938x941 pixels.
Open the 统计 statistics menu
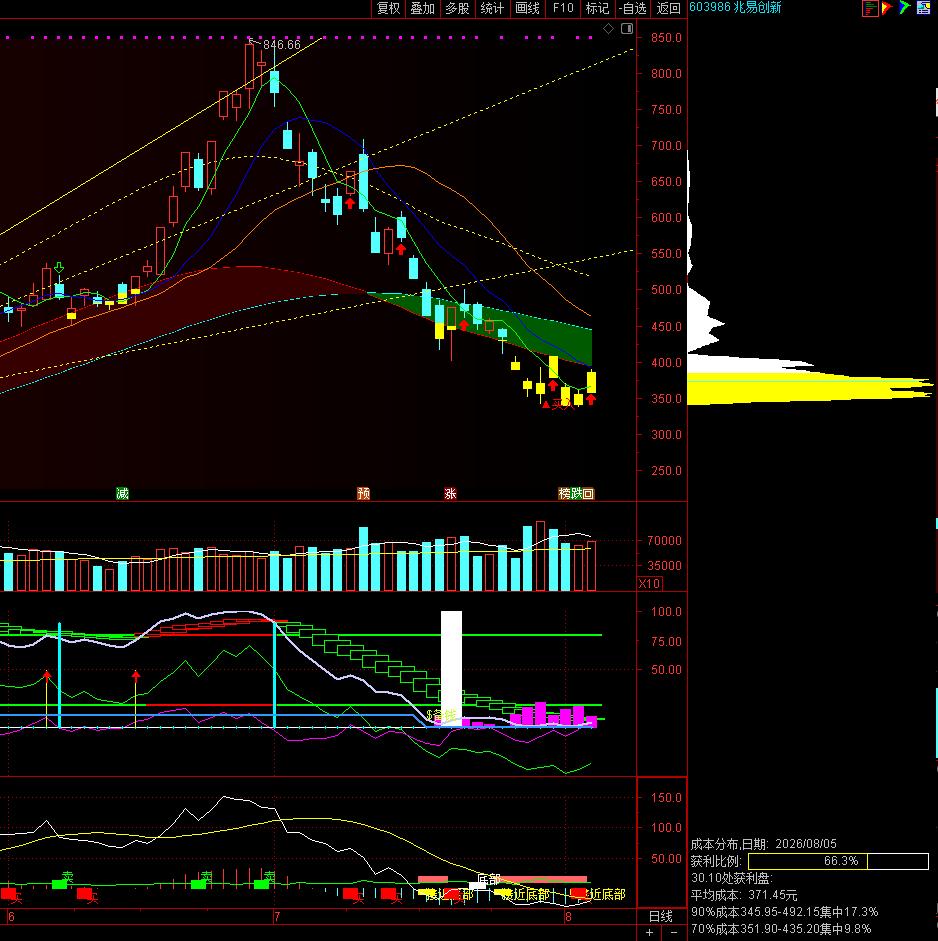click(x=492, y=8)
